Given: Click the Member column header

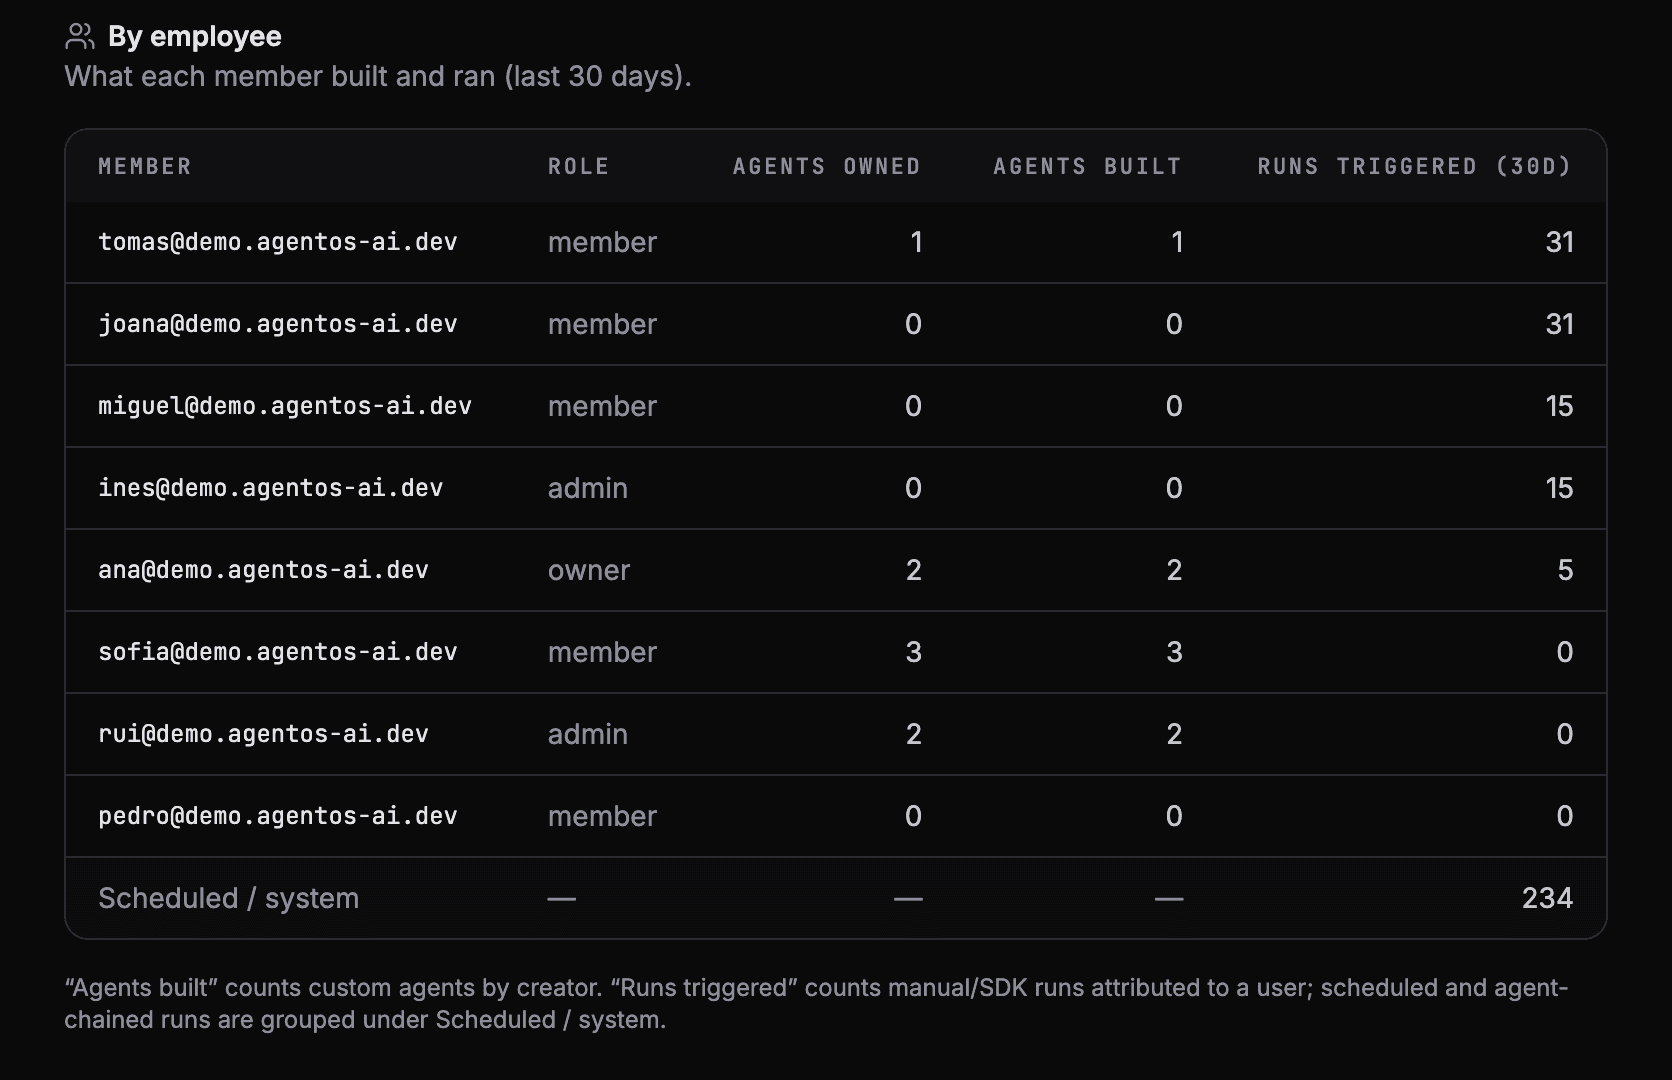Looking at the screenshot, I should click(x=145, y=166).
